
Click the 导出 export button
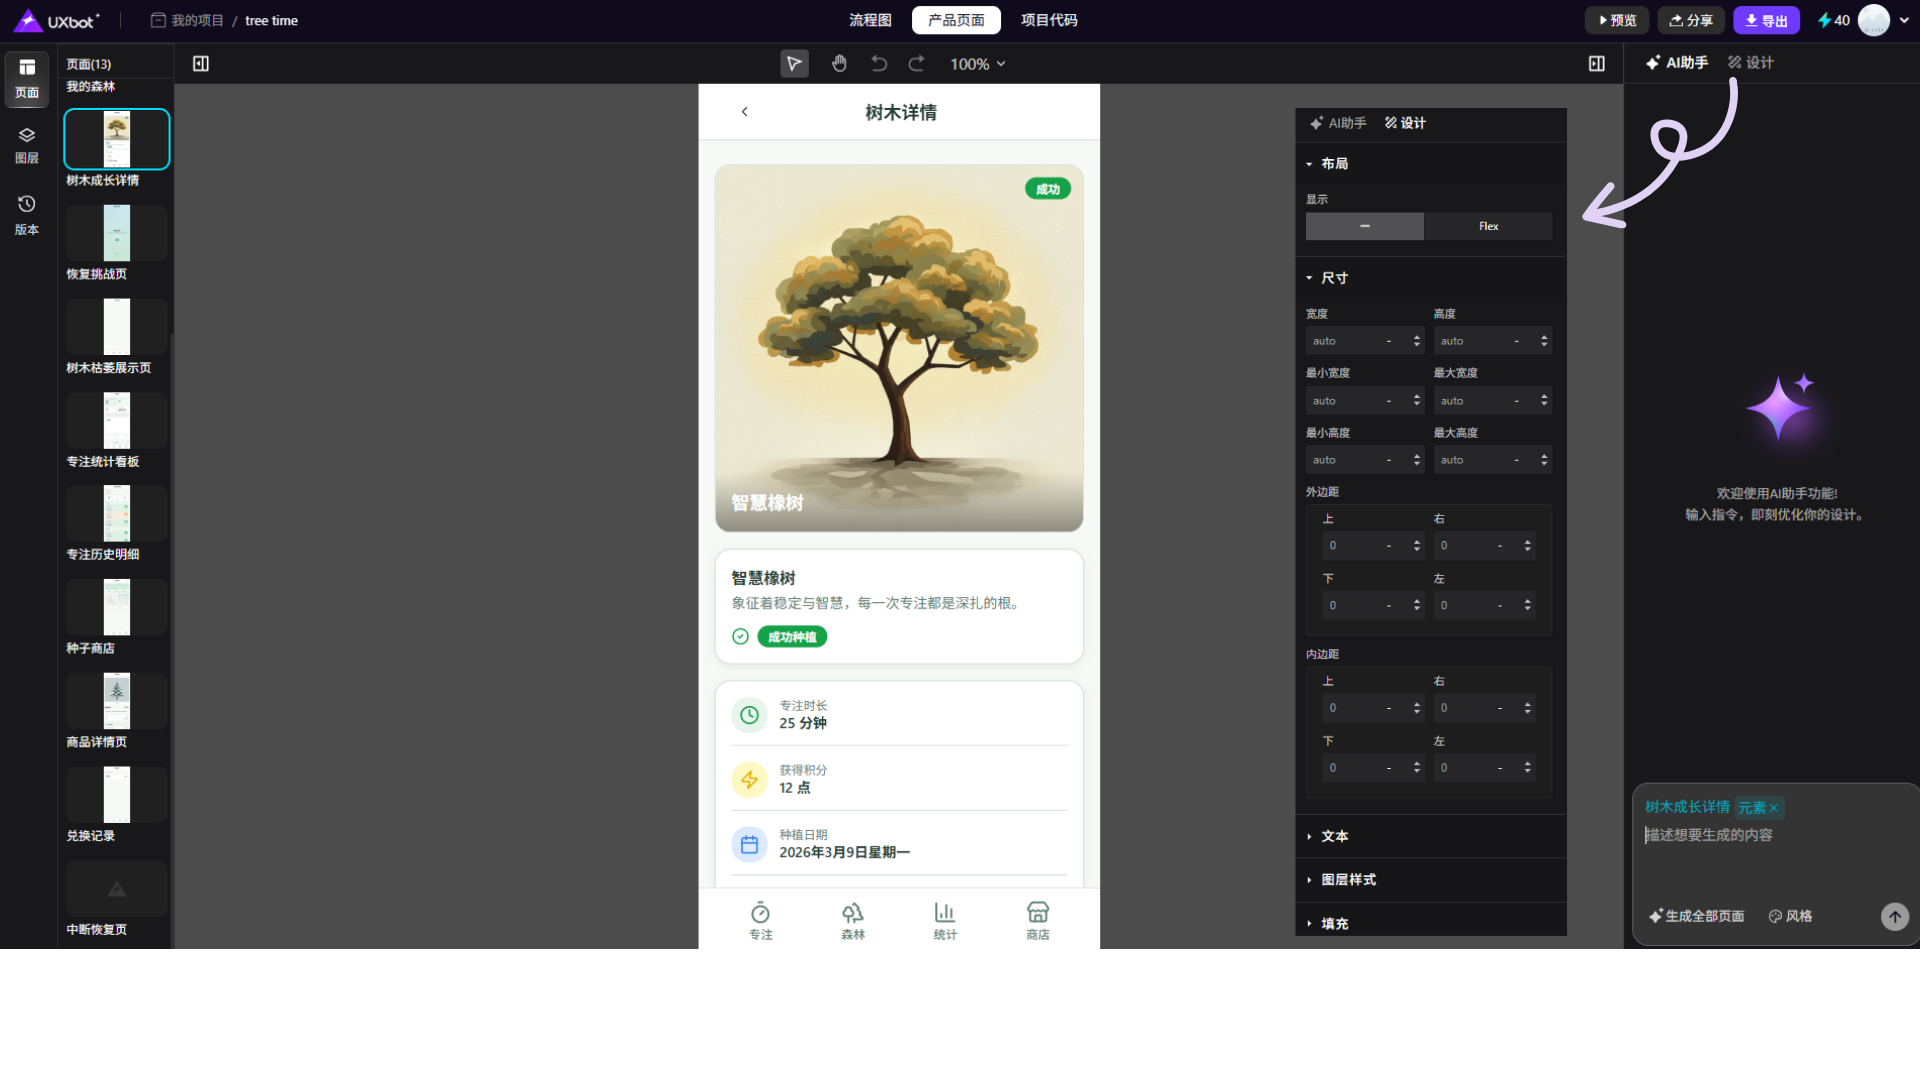pos(1766,20)
